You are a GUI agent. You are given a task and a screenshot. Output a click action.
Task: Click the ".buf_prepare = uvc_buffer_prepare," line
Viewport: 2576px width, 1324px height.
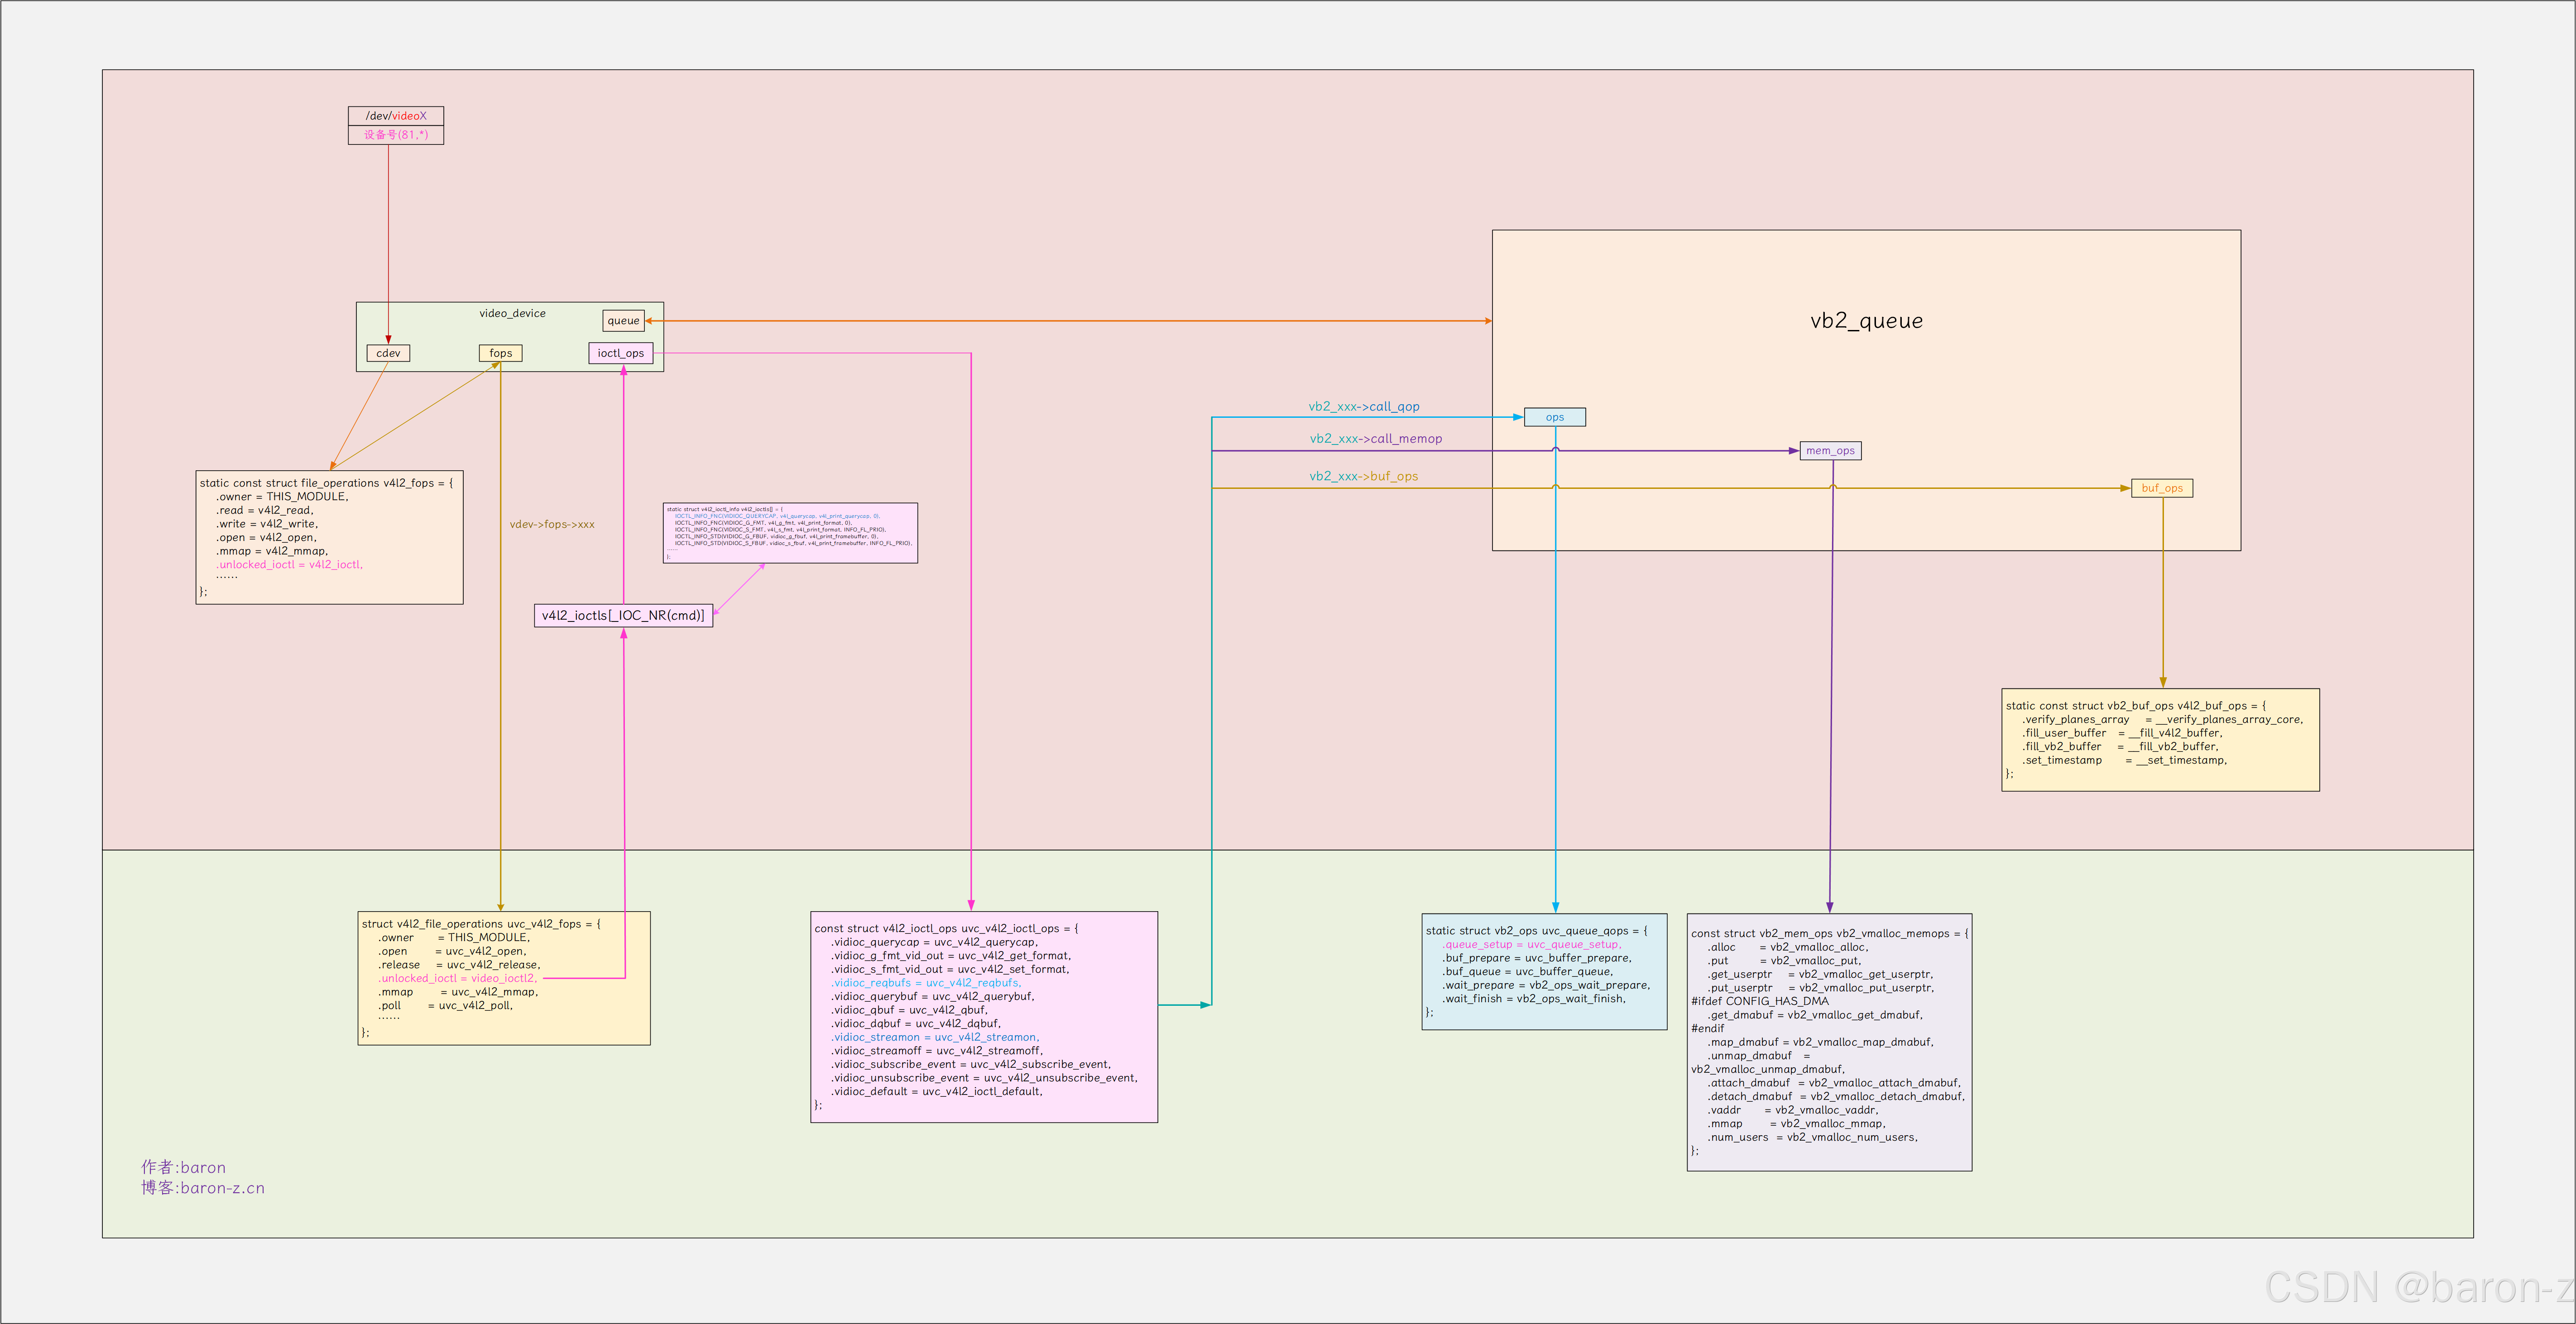1536,958
